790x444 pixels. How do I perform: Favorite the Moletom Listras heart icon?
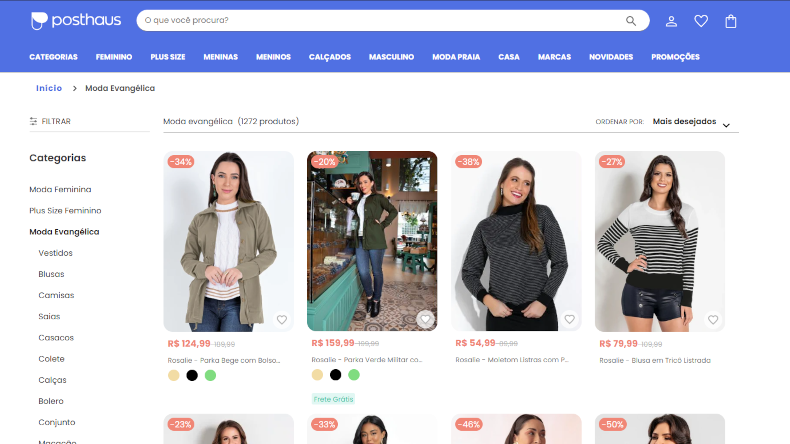coord(569,319)
